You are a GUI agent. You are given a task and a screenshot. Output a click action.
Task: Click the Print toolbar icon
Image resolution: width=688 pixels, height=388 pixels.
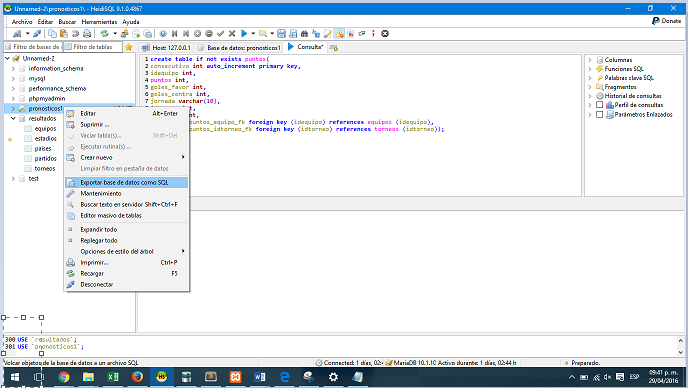(x=87, y=34)
